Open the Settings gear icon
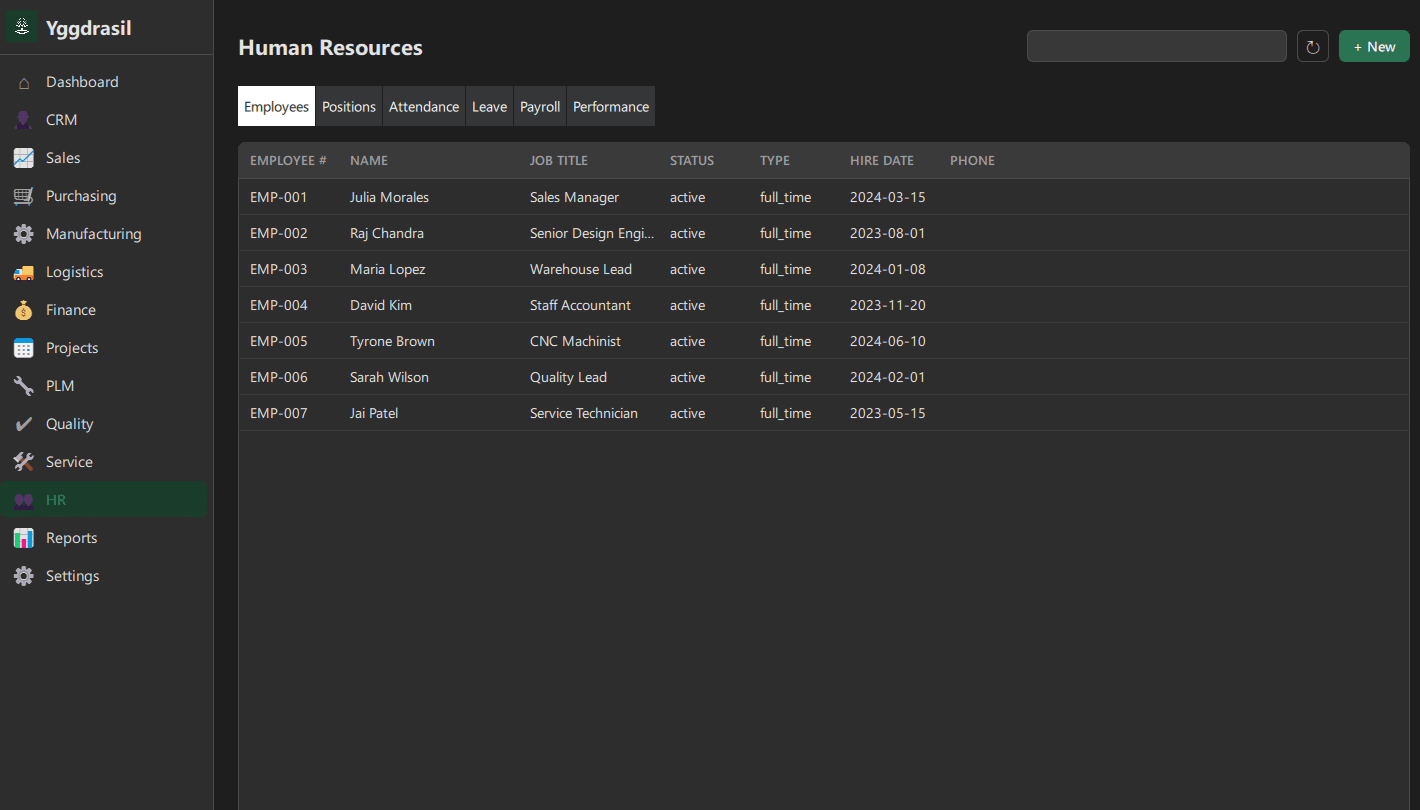This screenshot has width=1420, height=810. pyautogui.click(x=23, y=575)
